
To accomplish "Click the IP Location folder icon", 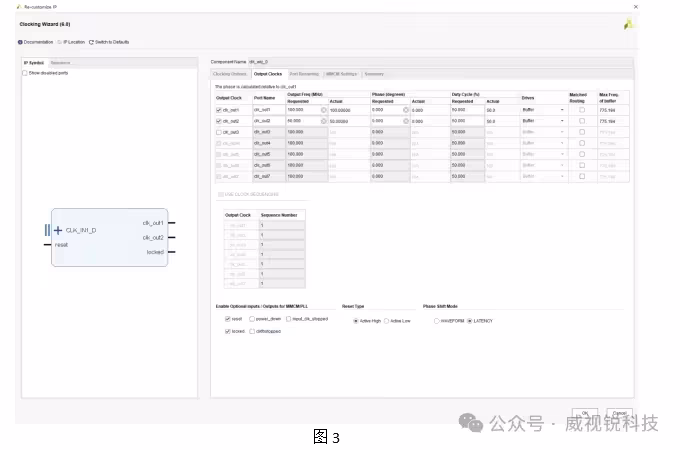I will pyautogui.click(x=60, y=42).
